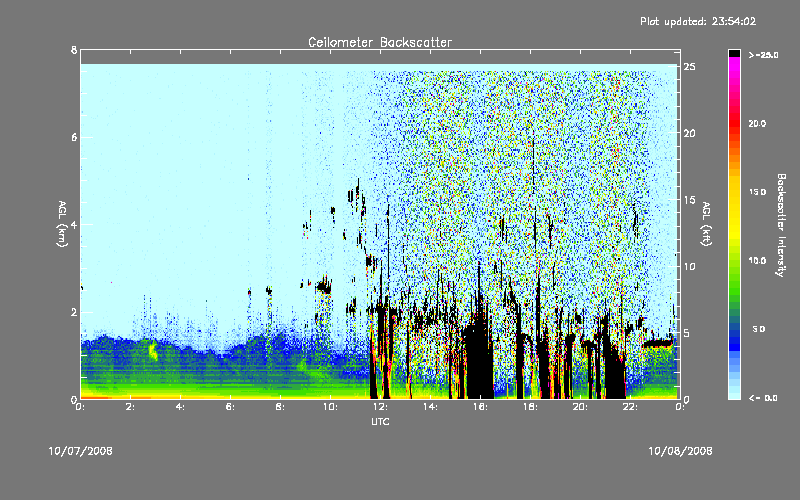Click the UTC x-axis label
Viewport: 800px width, 500px height.
click(x=380, y=421)
